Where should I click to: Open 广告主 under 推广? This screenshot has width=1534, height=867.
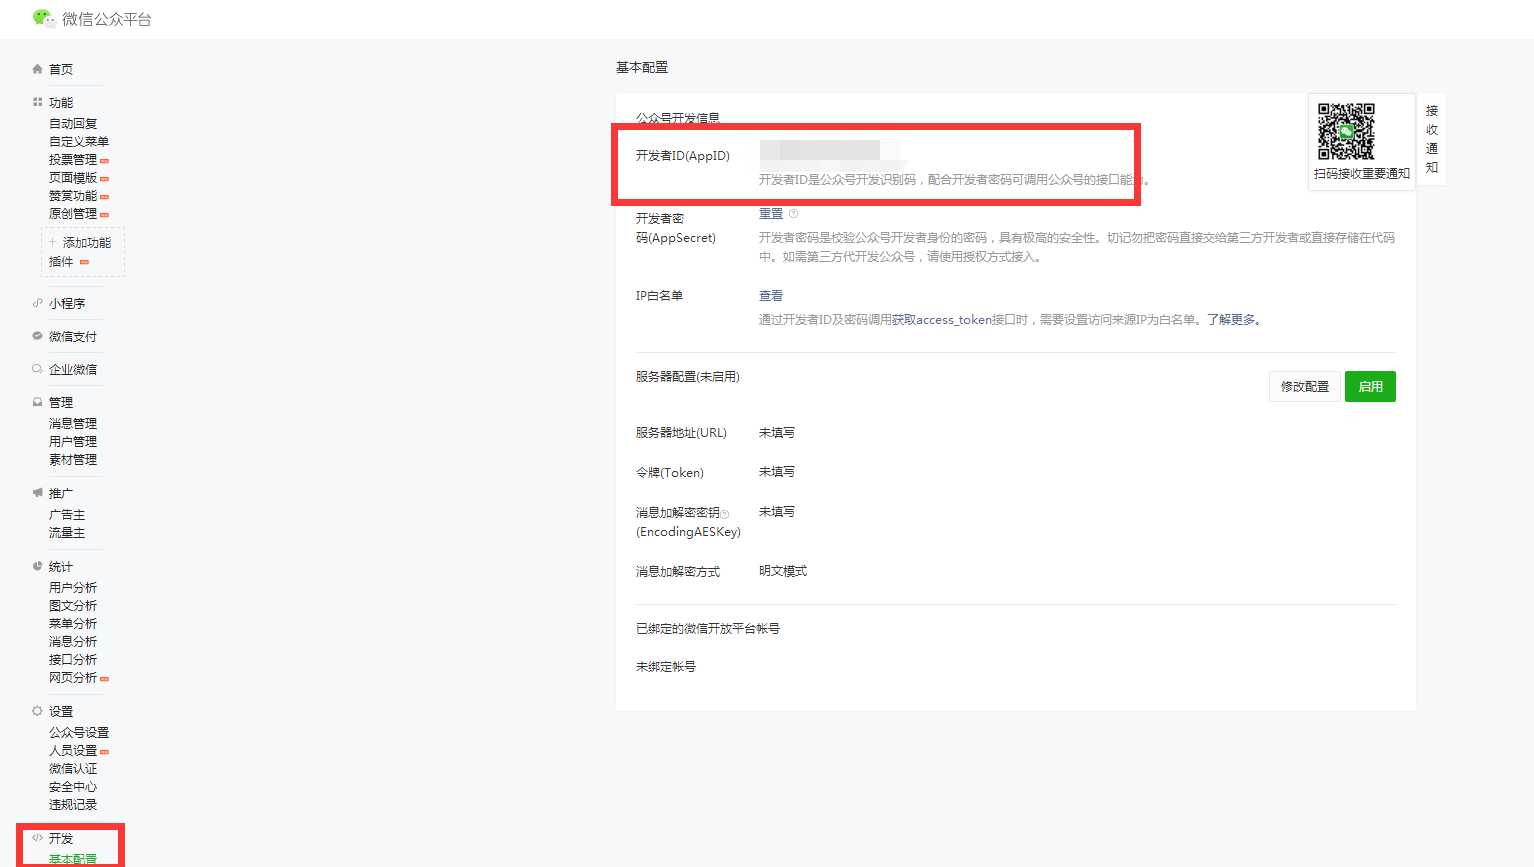pyautogui.click(x=67, y=514)
